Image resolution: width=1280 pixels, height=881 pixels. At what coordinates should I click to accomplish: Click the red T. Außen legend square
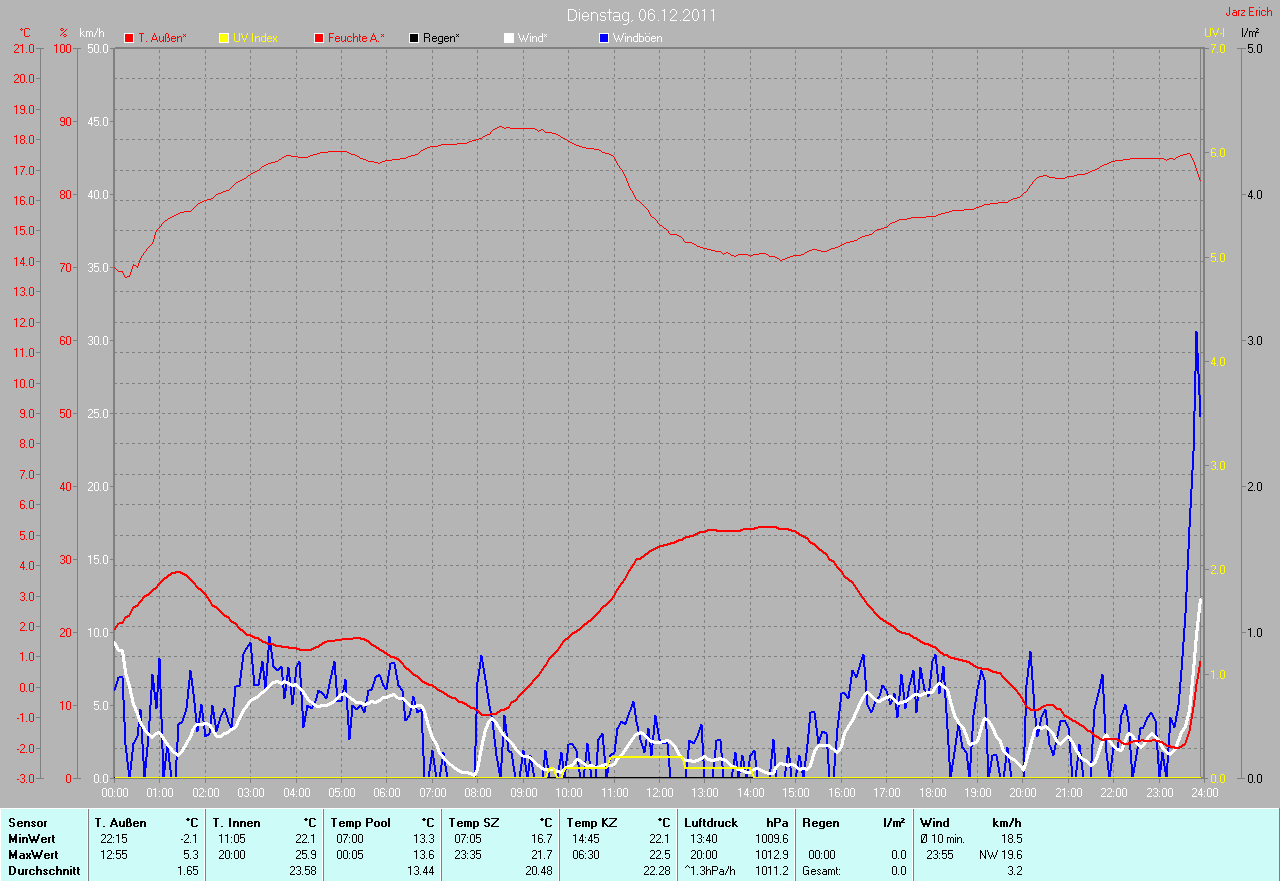(x=129, y=38)
